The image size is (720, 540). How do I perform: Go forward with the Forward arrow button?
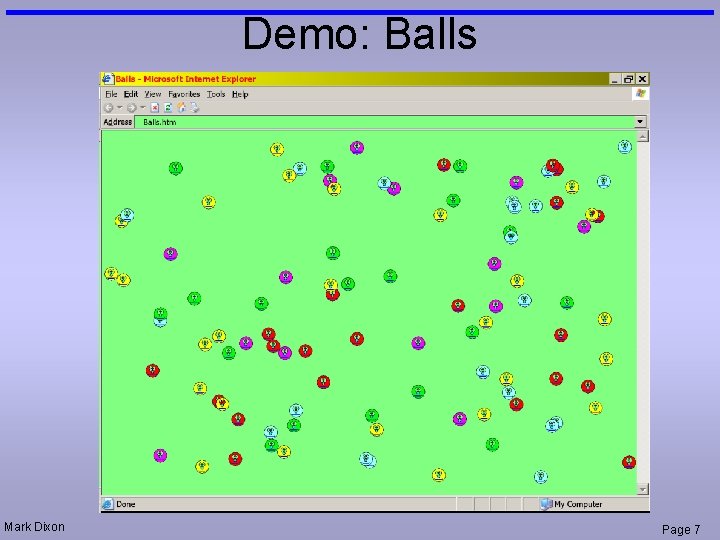pos(132,108)
